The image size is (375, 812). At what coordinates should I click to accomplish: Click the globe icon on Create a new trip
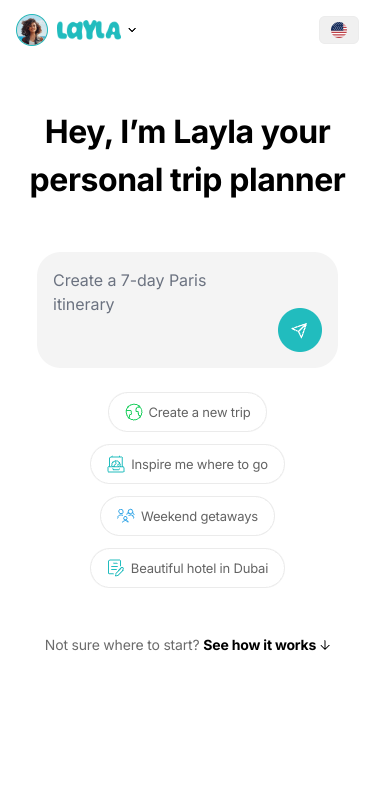point(134,412)
